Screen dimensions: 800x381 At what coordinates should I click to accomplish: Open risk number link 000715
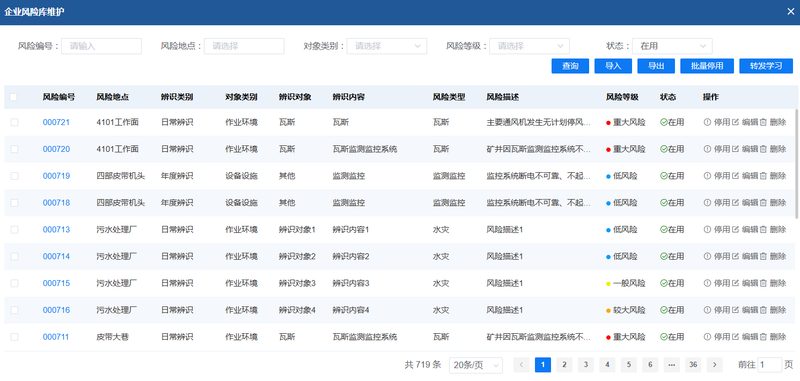click(x=56, y=283)
